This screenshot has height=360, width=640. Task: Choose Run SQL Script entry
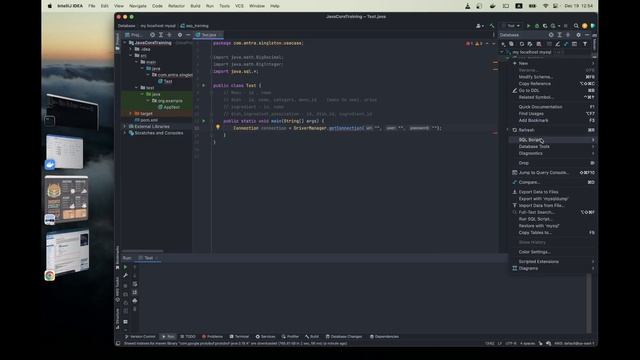point(553,219)
